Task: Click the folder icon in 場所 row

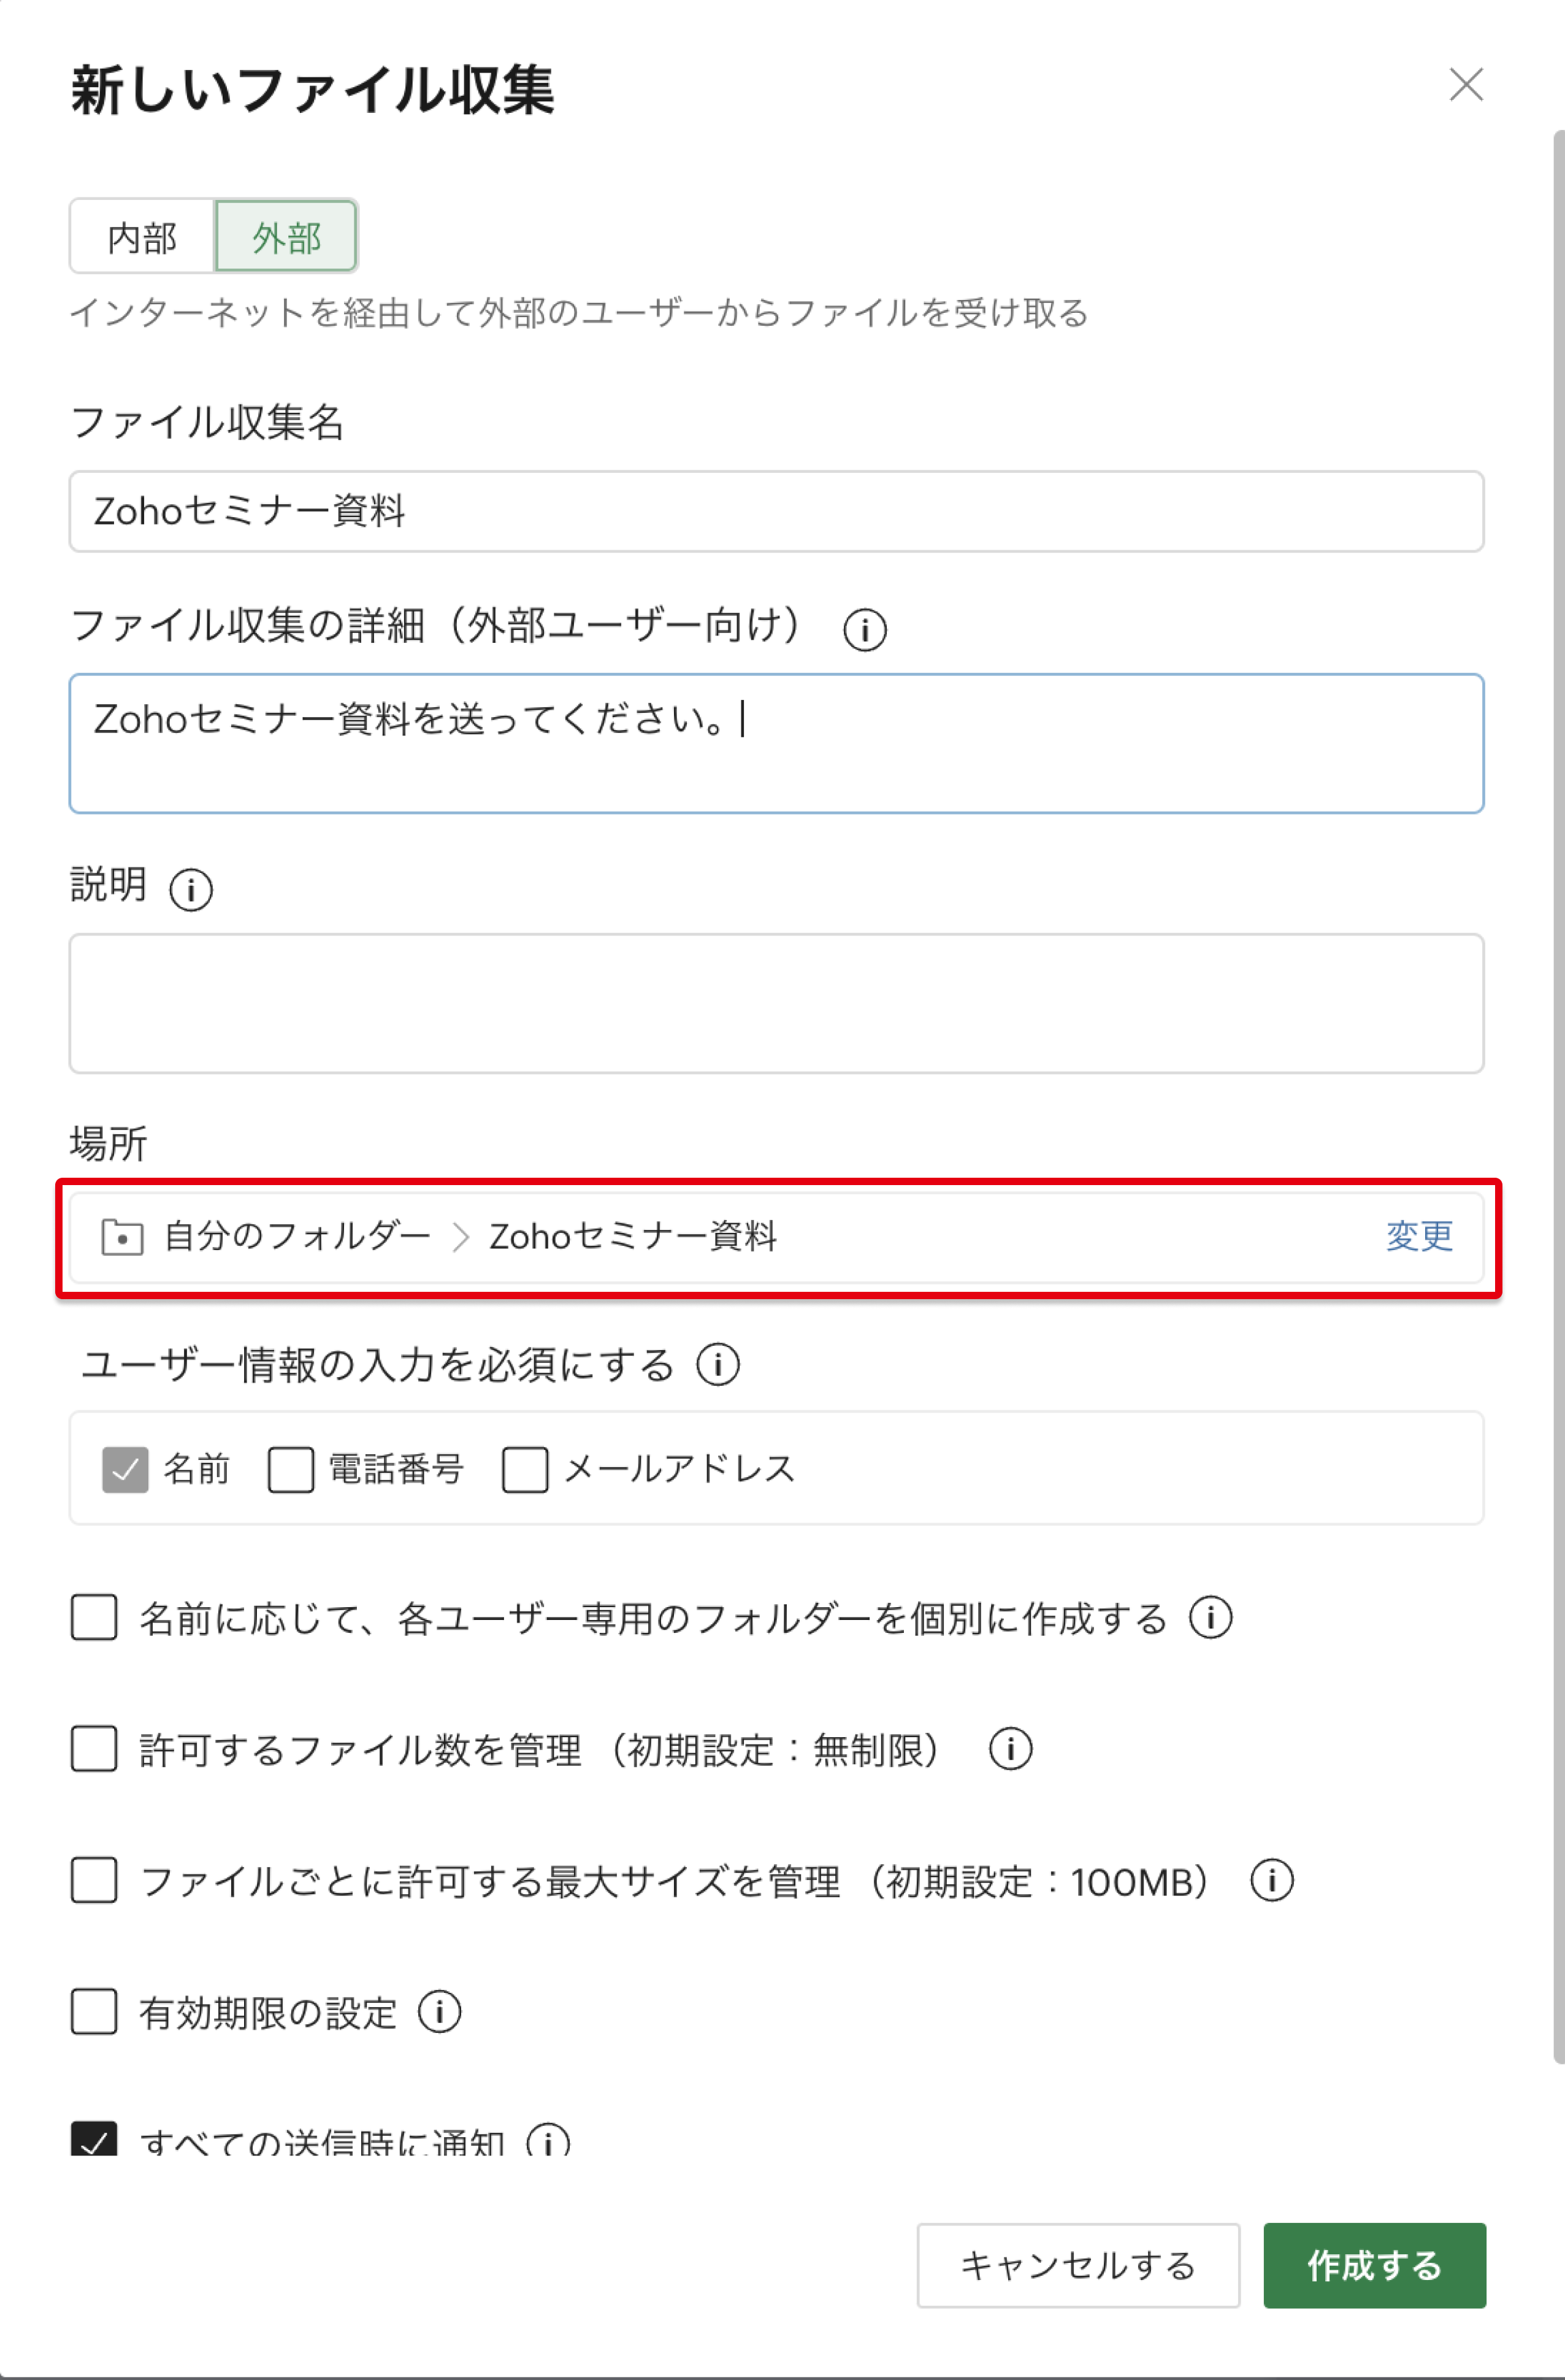Action: point(122,1237)
